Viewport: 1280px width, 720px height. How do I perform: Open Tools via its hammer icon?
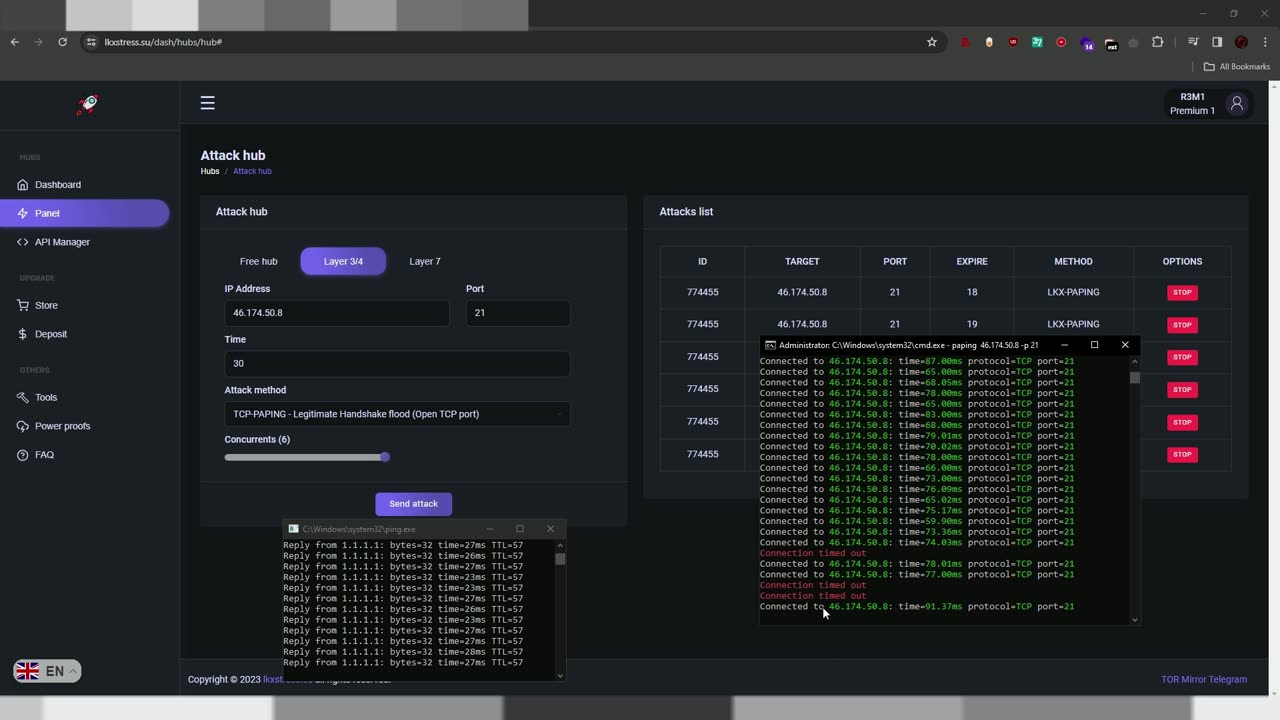(x=23, y=397)
